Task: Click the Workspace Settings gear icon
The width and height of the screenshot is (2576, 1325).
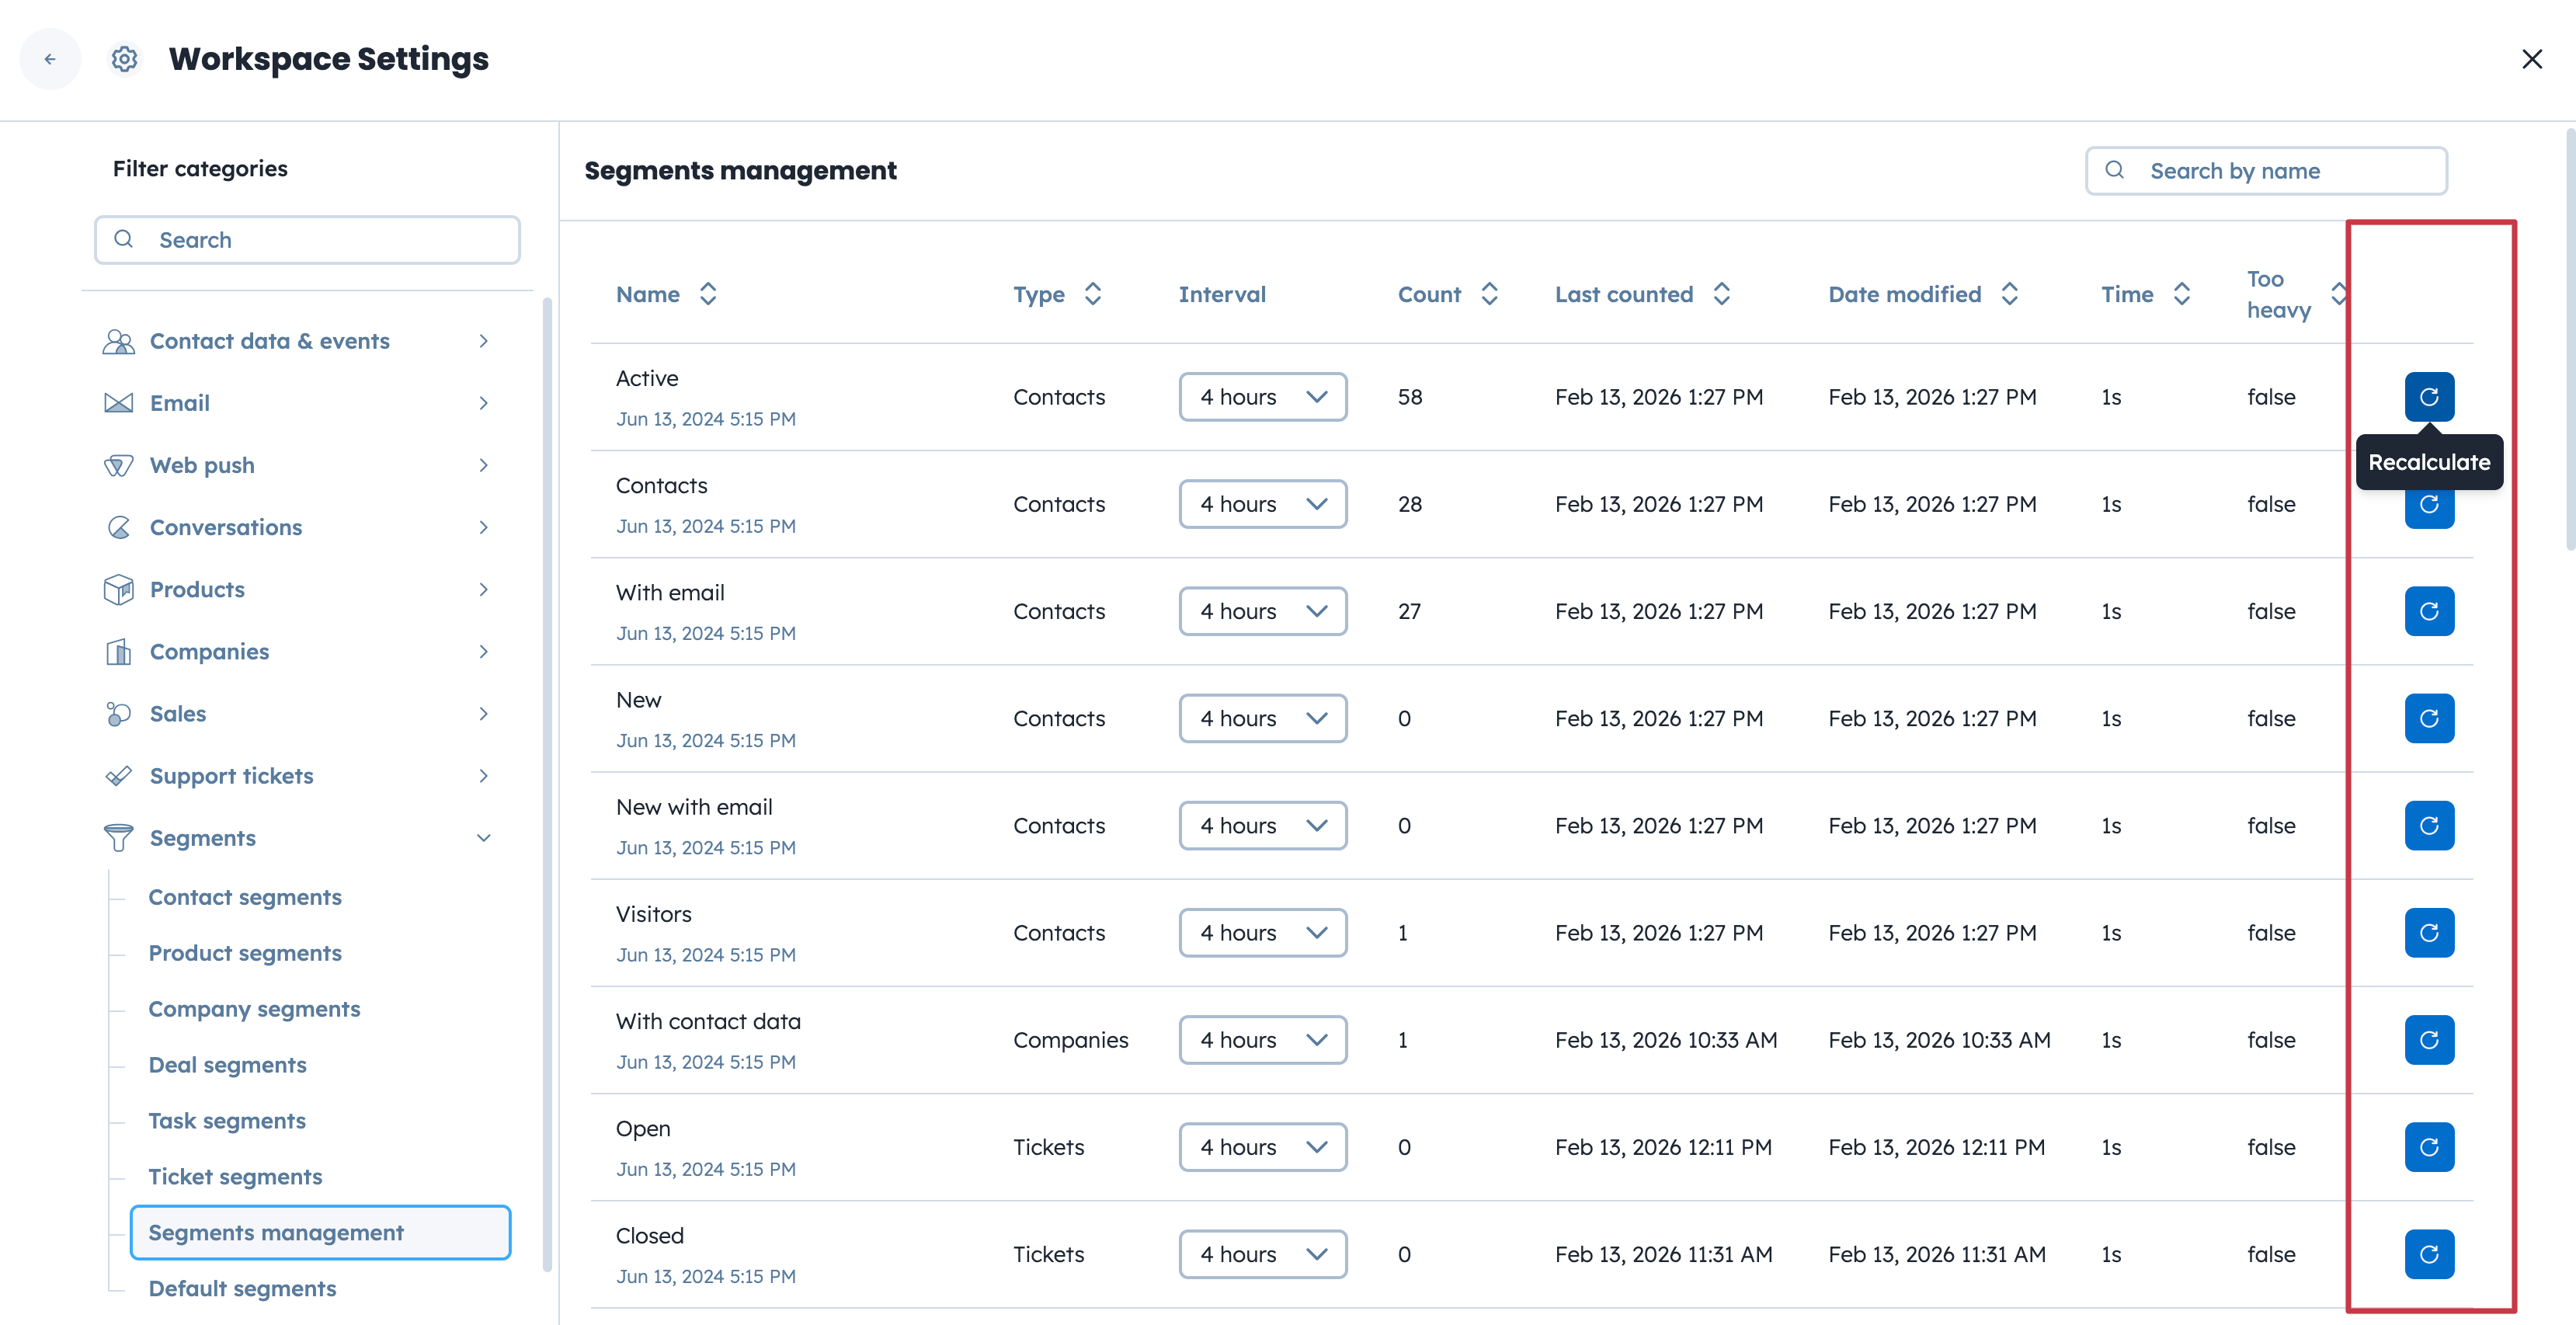Action: pos(124,59)
